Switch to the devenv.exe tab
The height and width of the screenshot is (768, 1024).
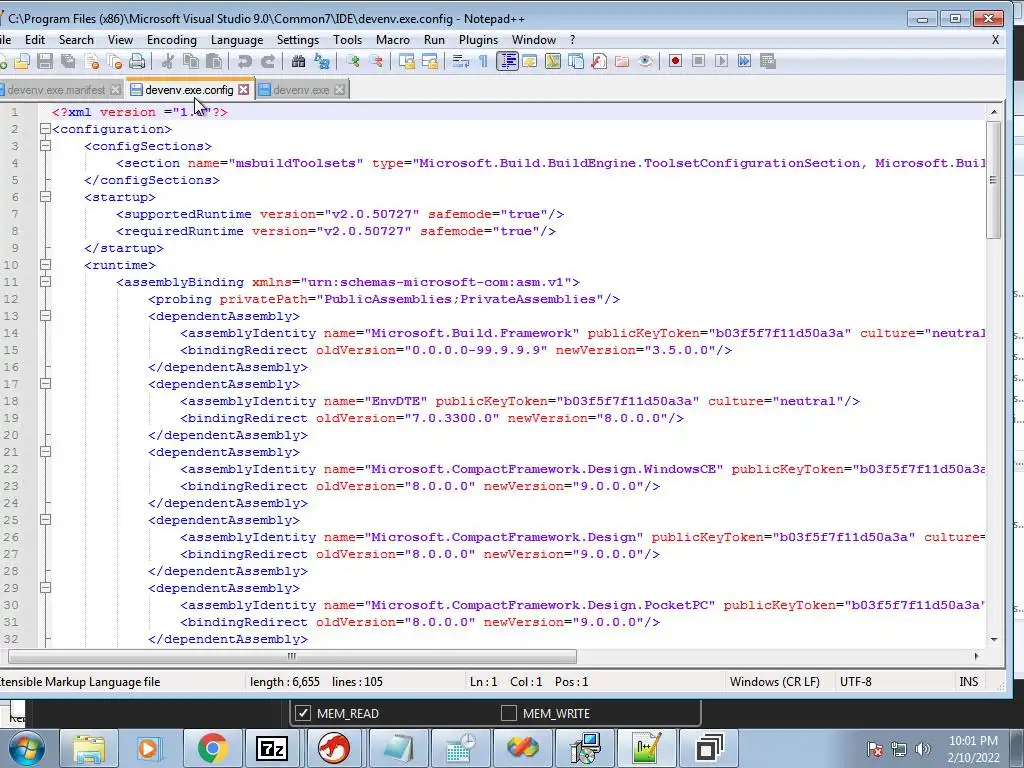(301, 89)
